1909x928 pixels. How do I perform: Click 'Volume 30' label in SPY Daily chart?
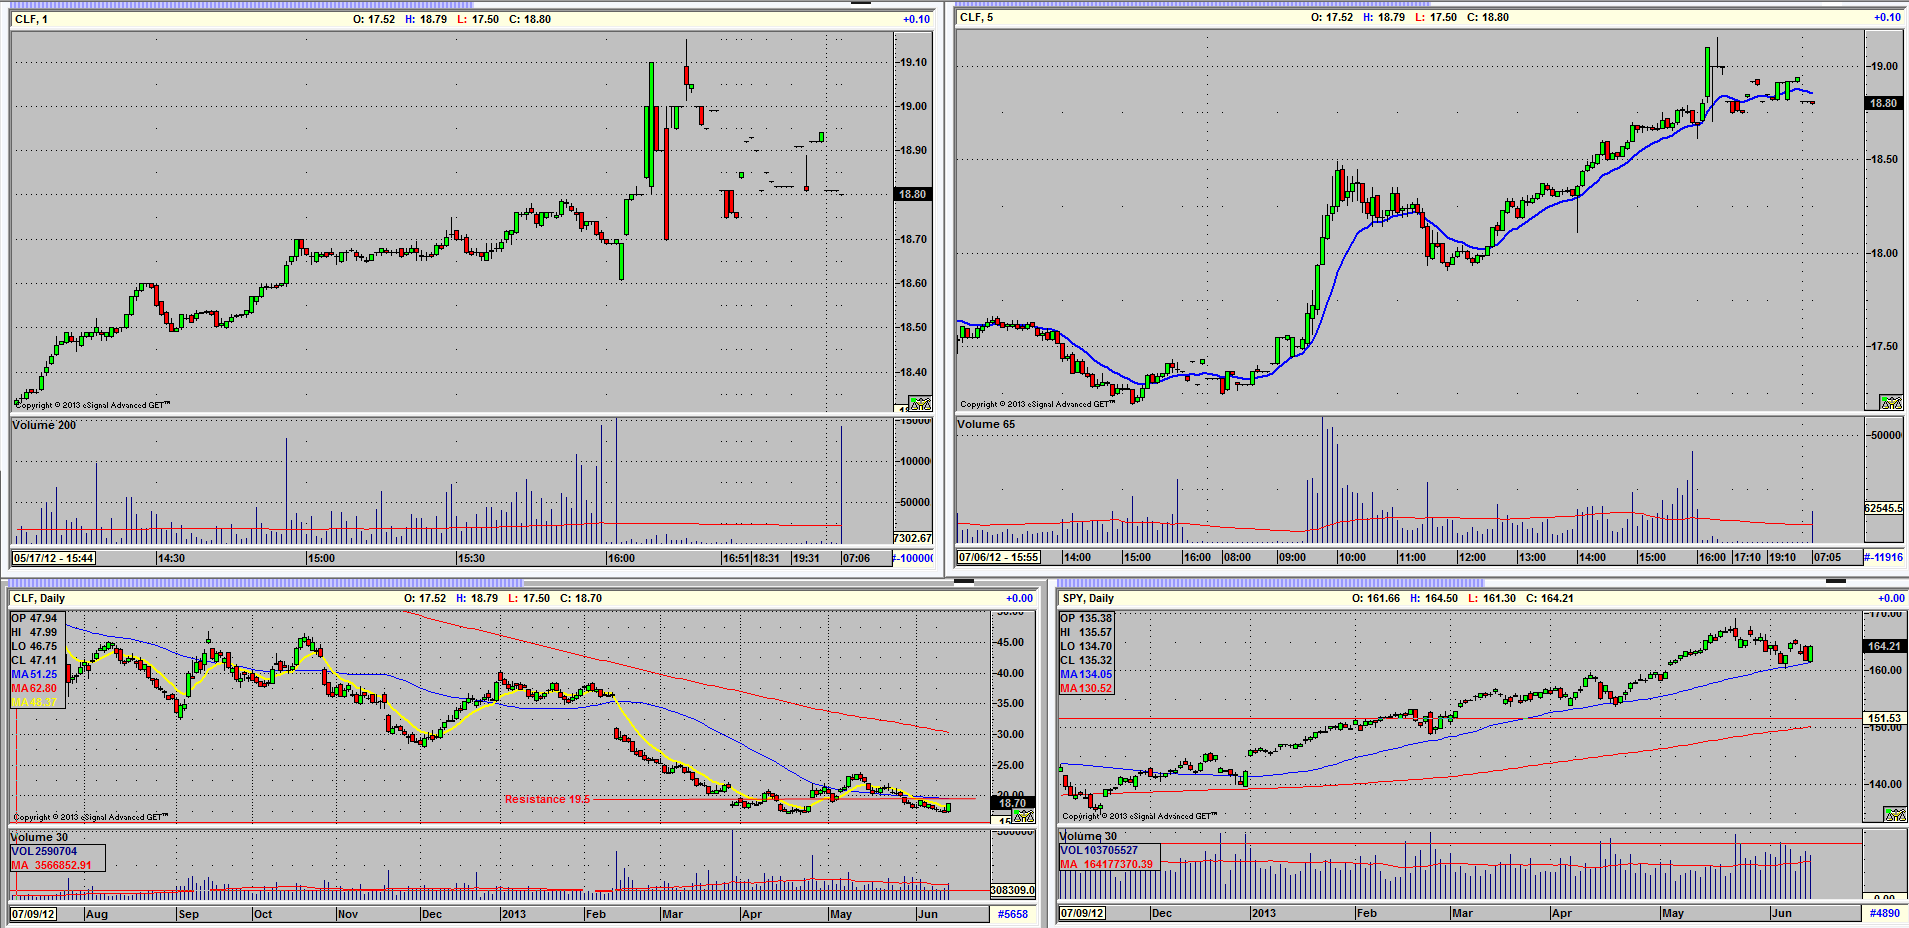coord(1088,836)
